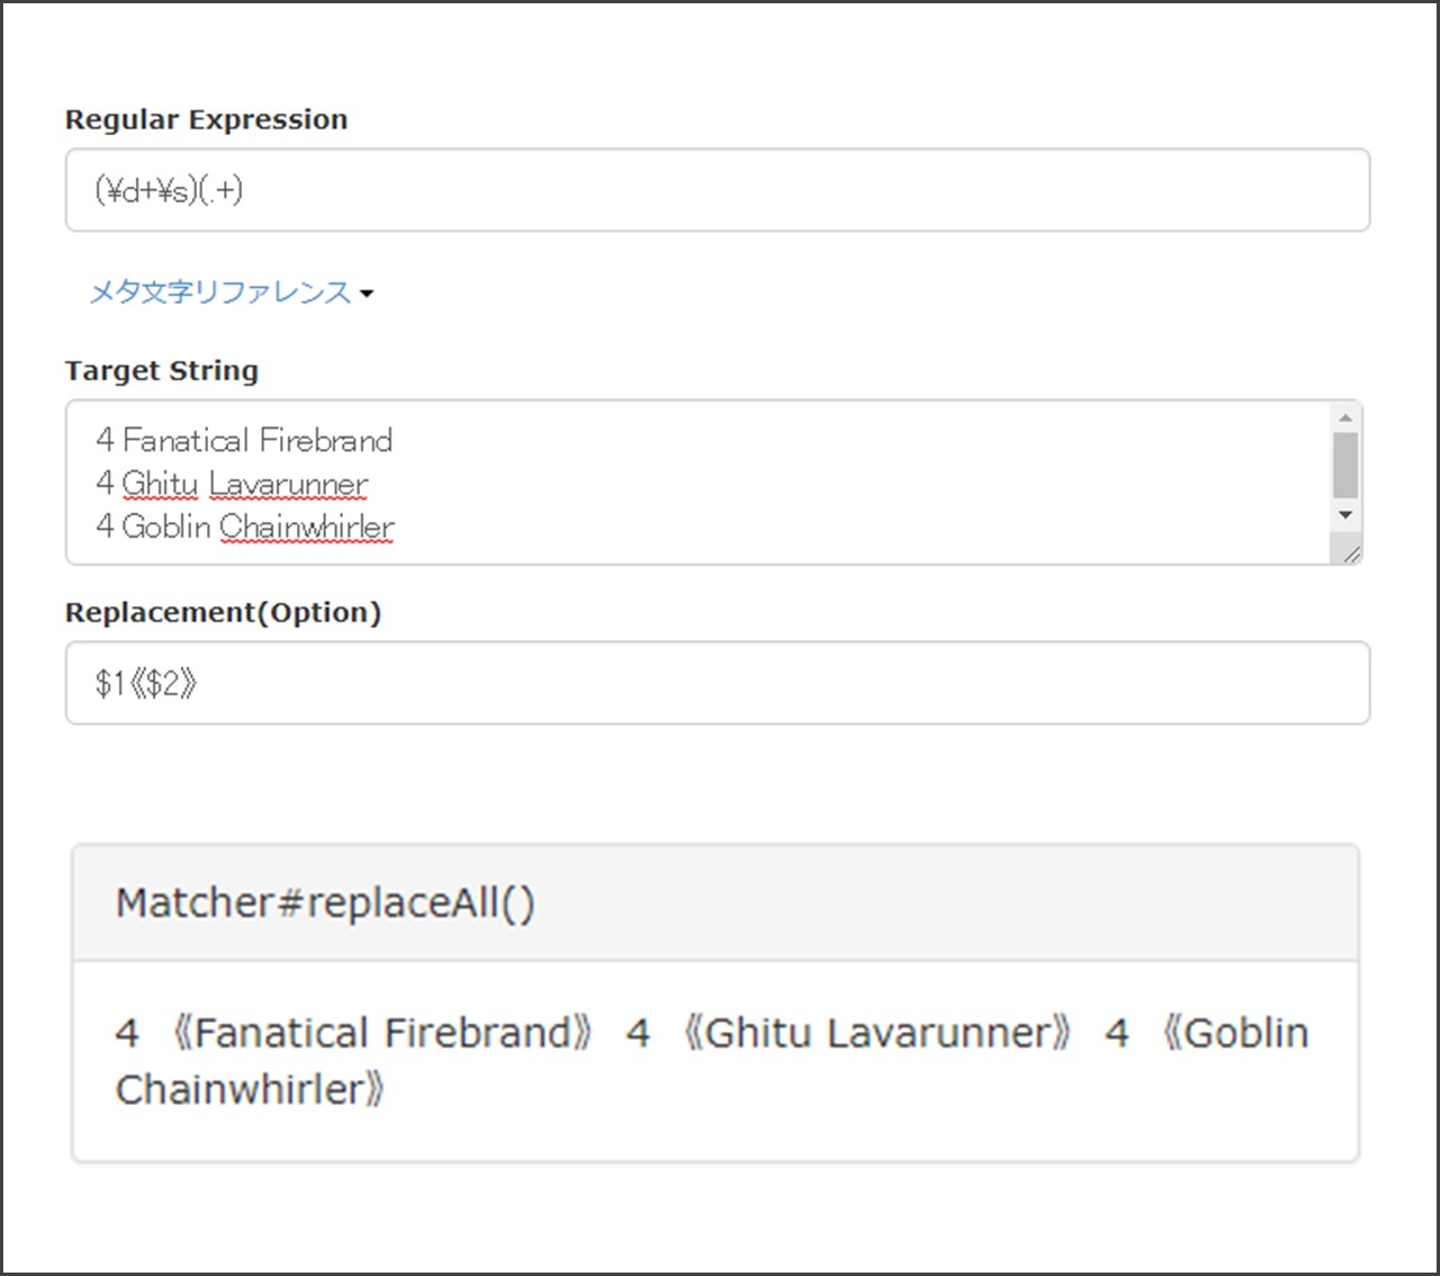Expand the caret beside メタ文字リファレンス
The height and width of the screenshot is (1276, 1440).
click(367, 294)
